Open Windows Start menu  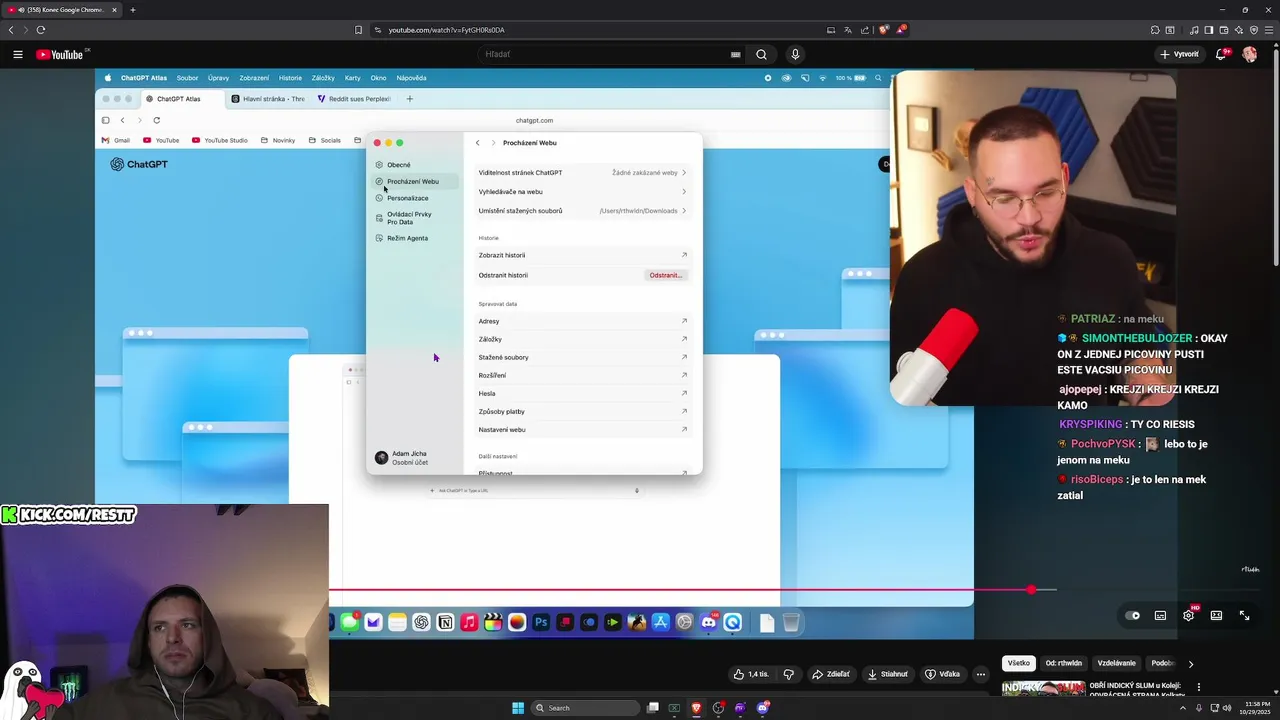[x=518, y=708]
